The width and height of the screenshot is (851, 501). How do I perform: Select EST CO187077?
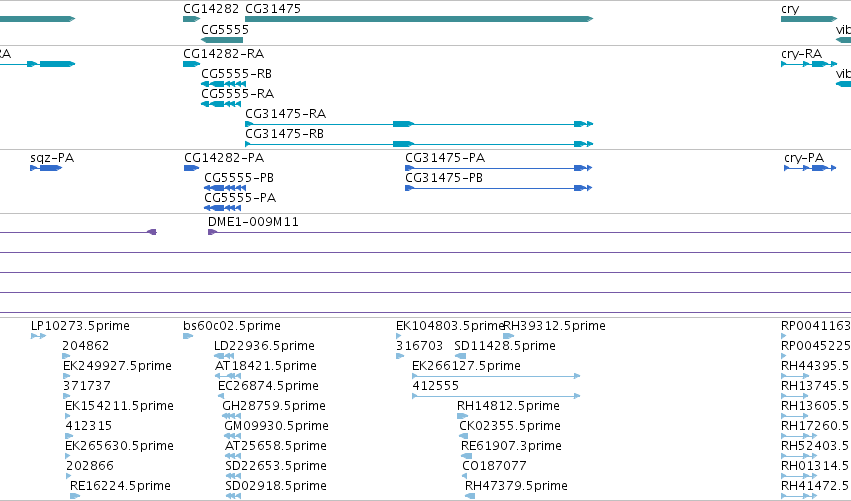click(465, 476)
